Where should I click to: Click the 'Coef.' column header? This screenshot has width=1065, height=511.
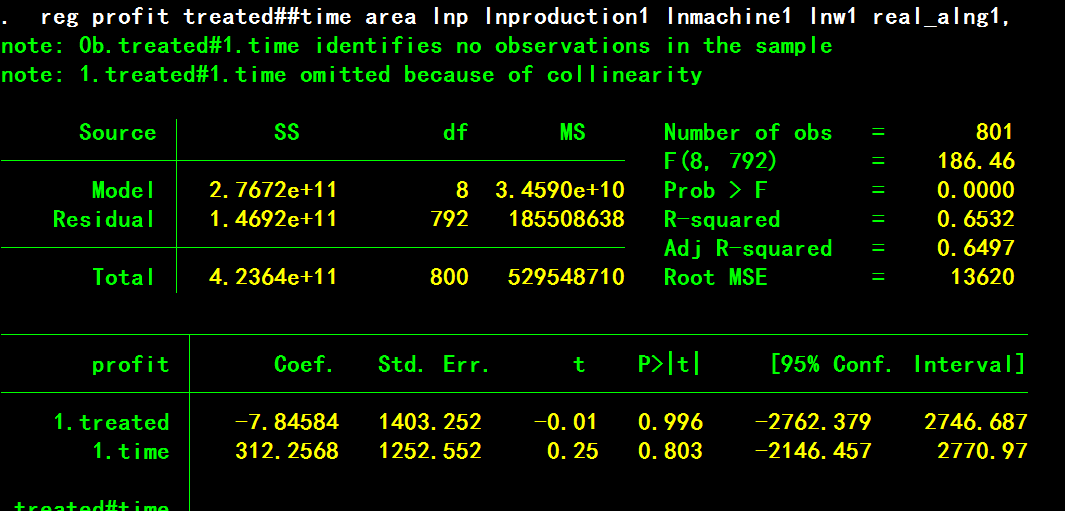click(x=304, y=365)
